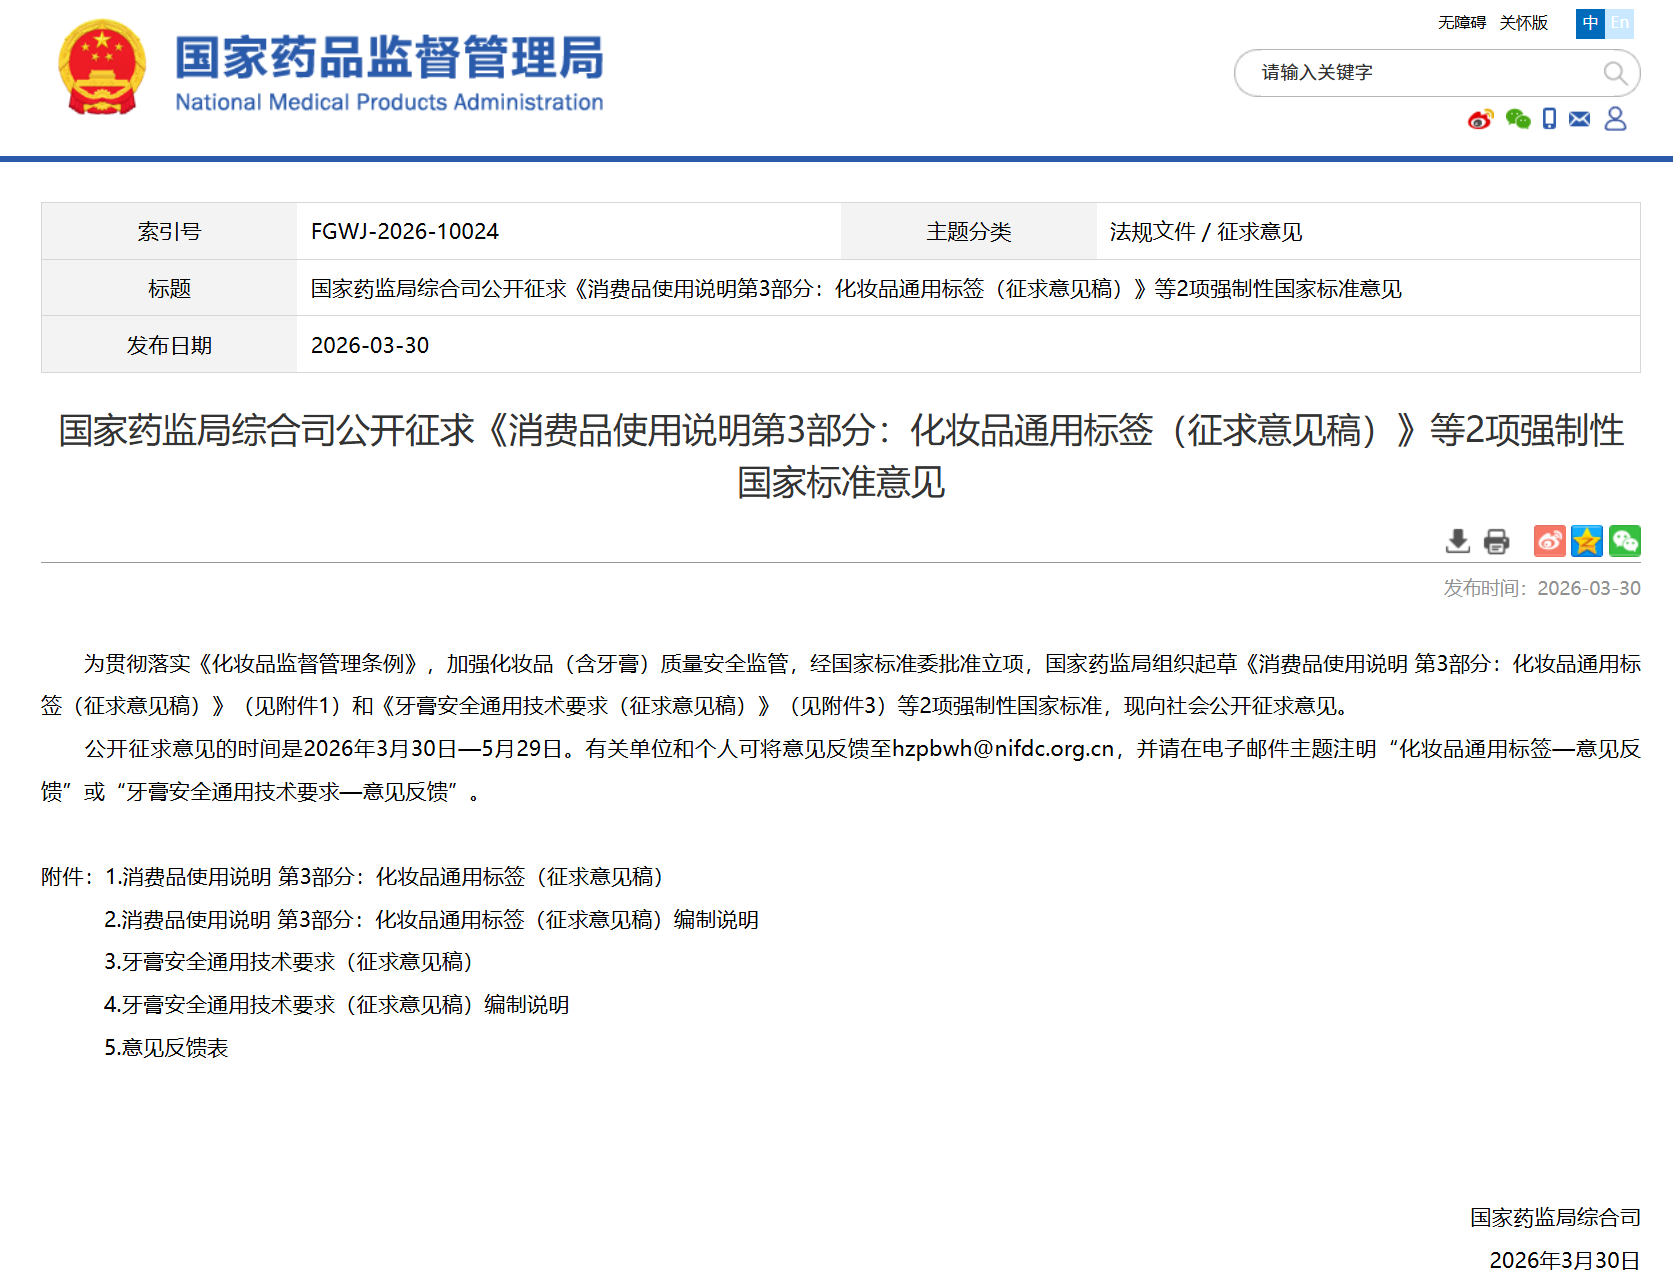Open attachment 5.意见反馈表
Viewport: 1673px width, 1278px height.
click(166, 1048)
